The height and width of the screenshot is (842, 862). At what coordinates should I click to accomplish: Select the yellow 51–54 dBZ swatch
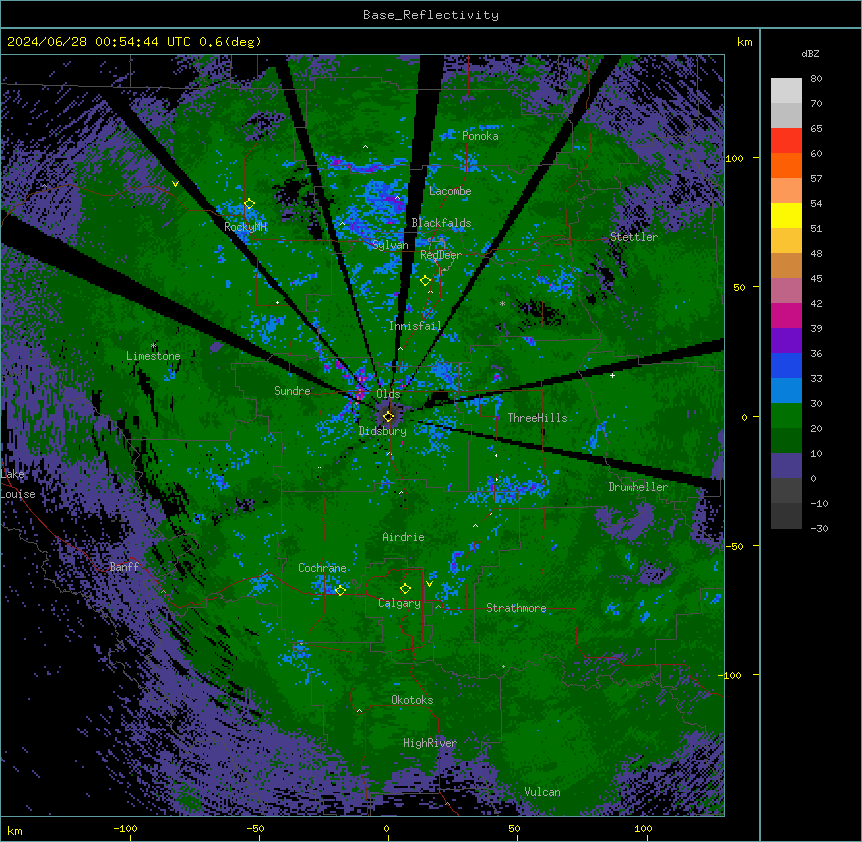(x=786, y=215)
